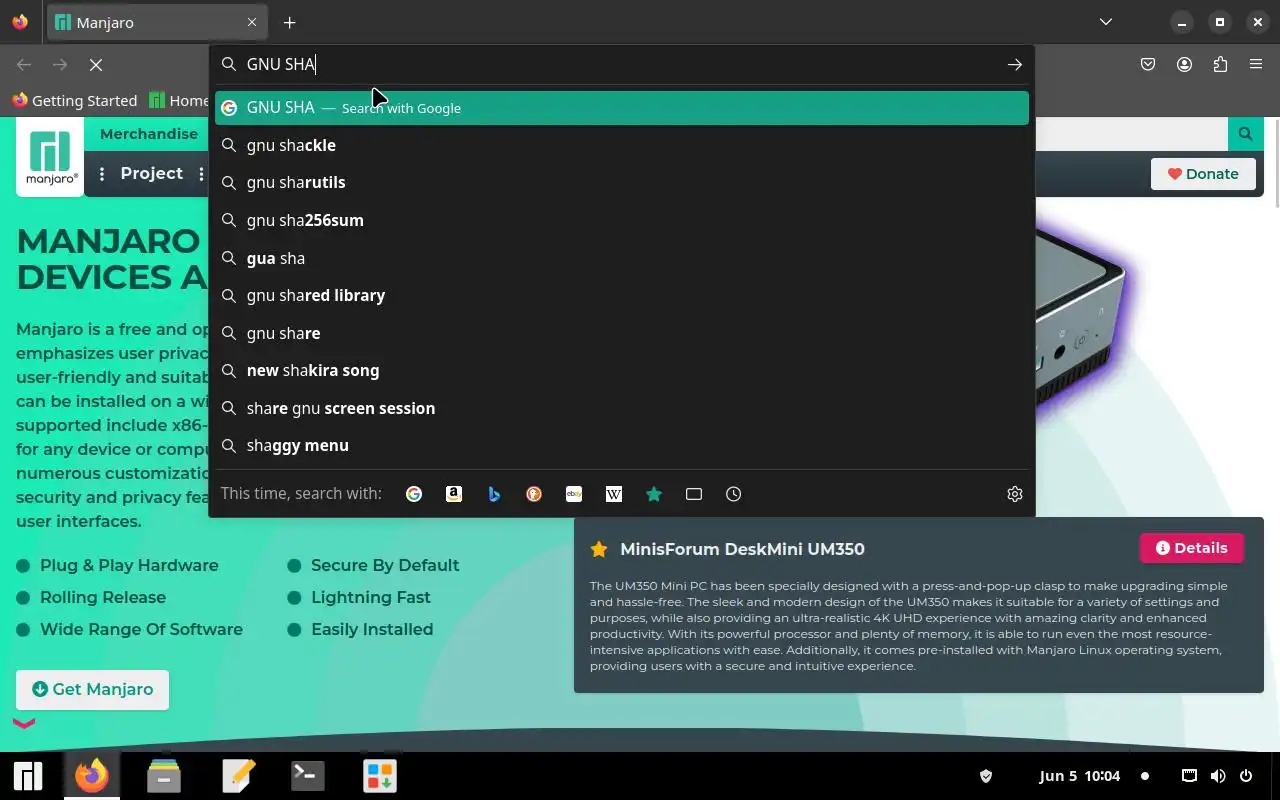
Task: Open the software manager from the taskbar
Action: (x=380, y=776)
